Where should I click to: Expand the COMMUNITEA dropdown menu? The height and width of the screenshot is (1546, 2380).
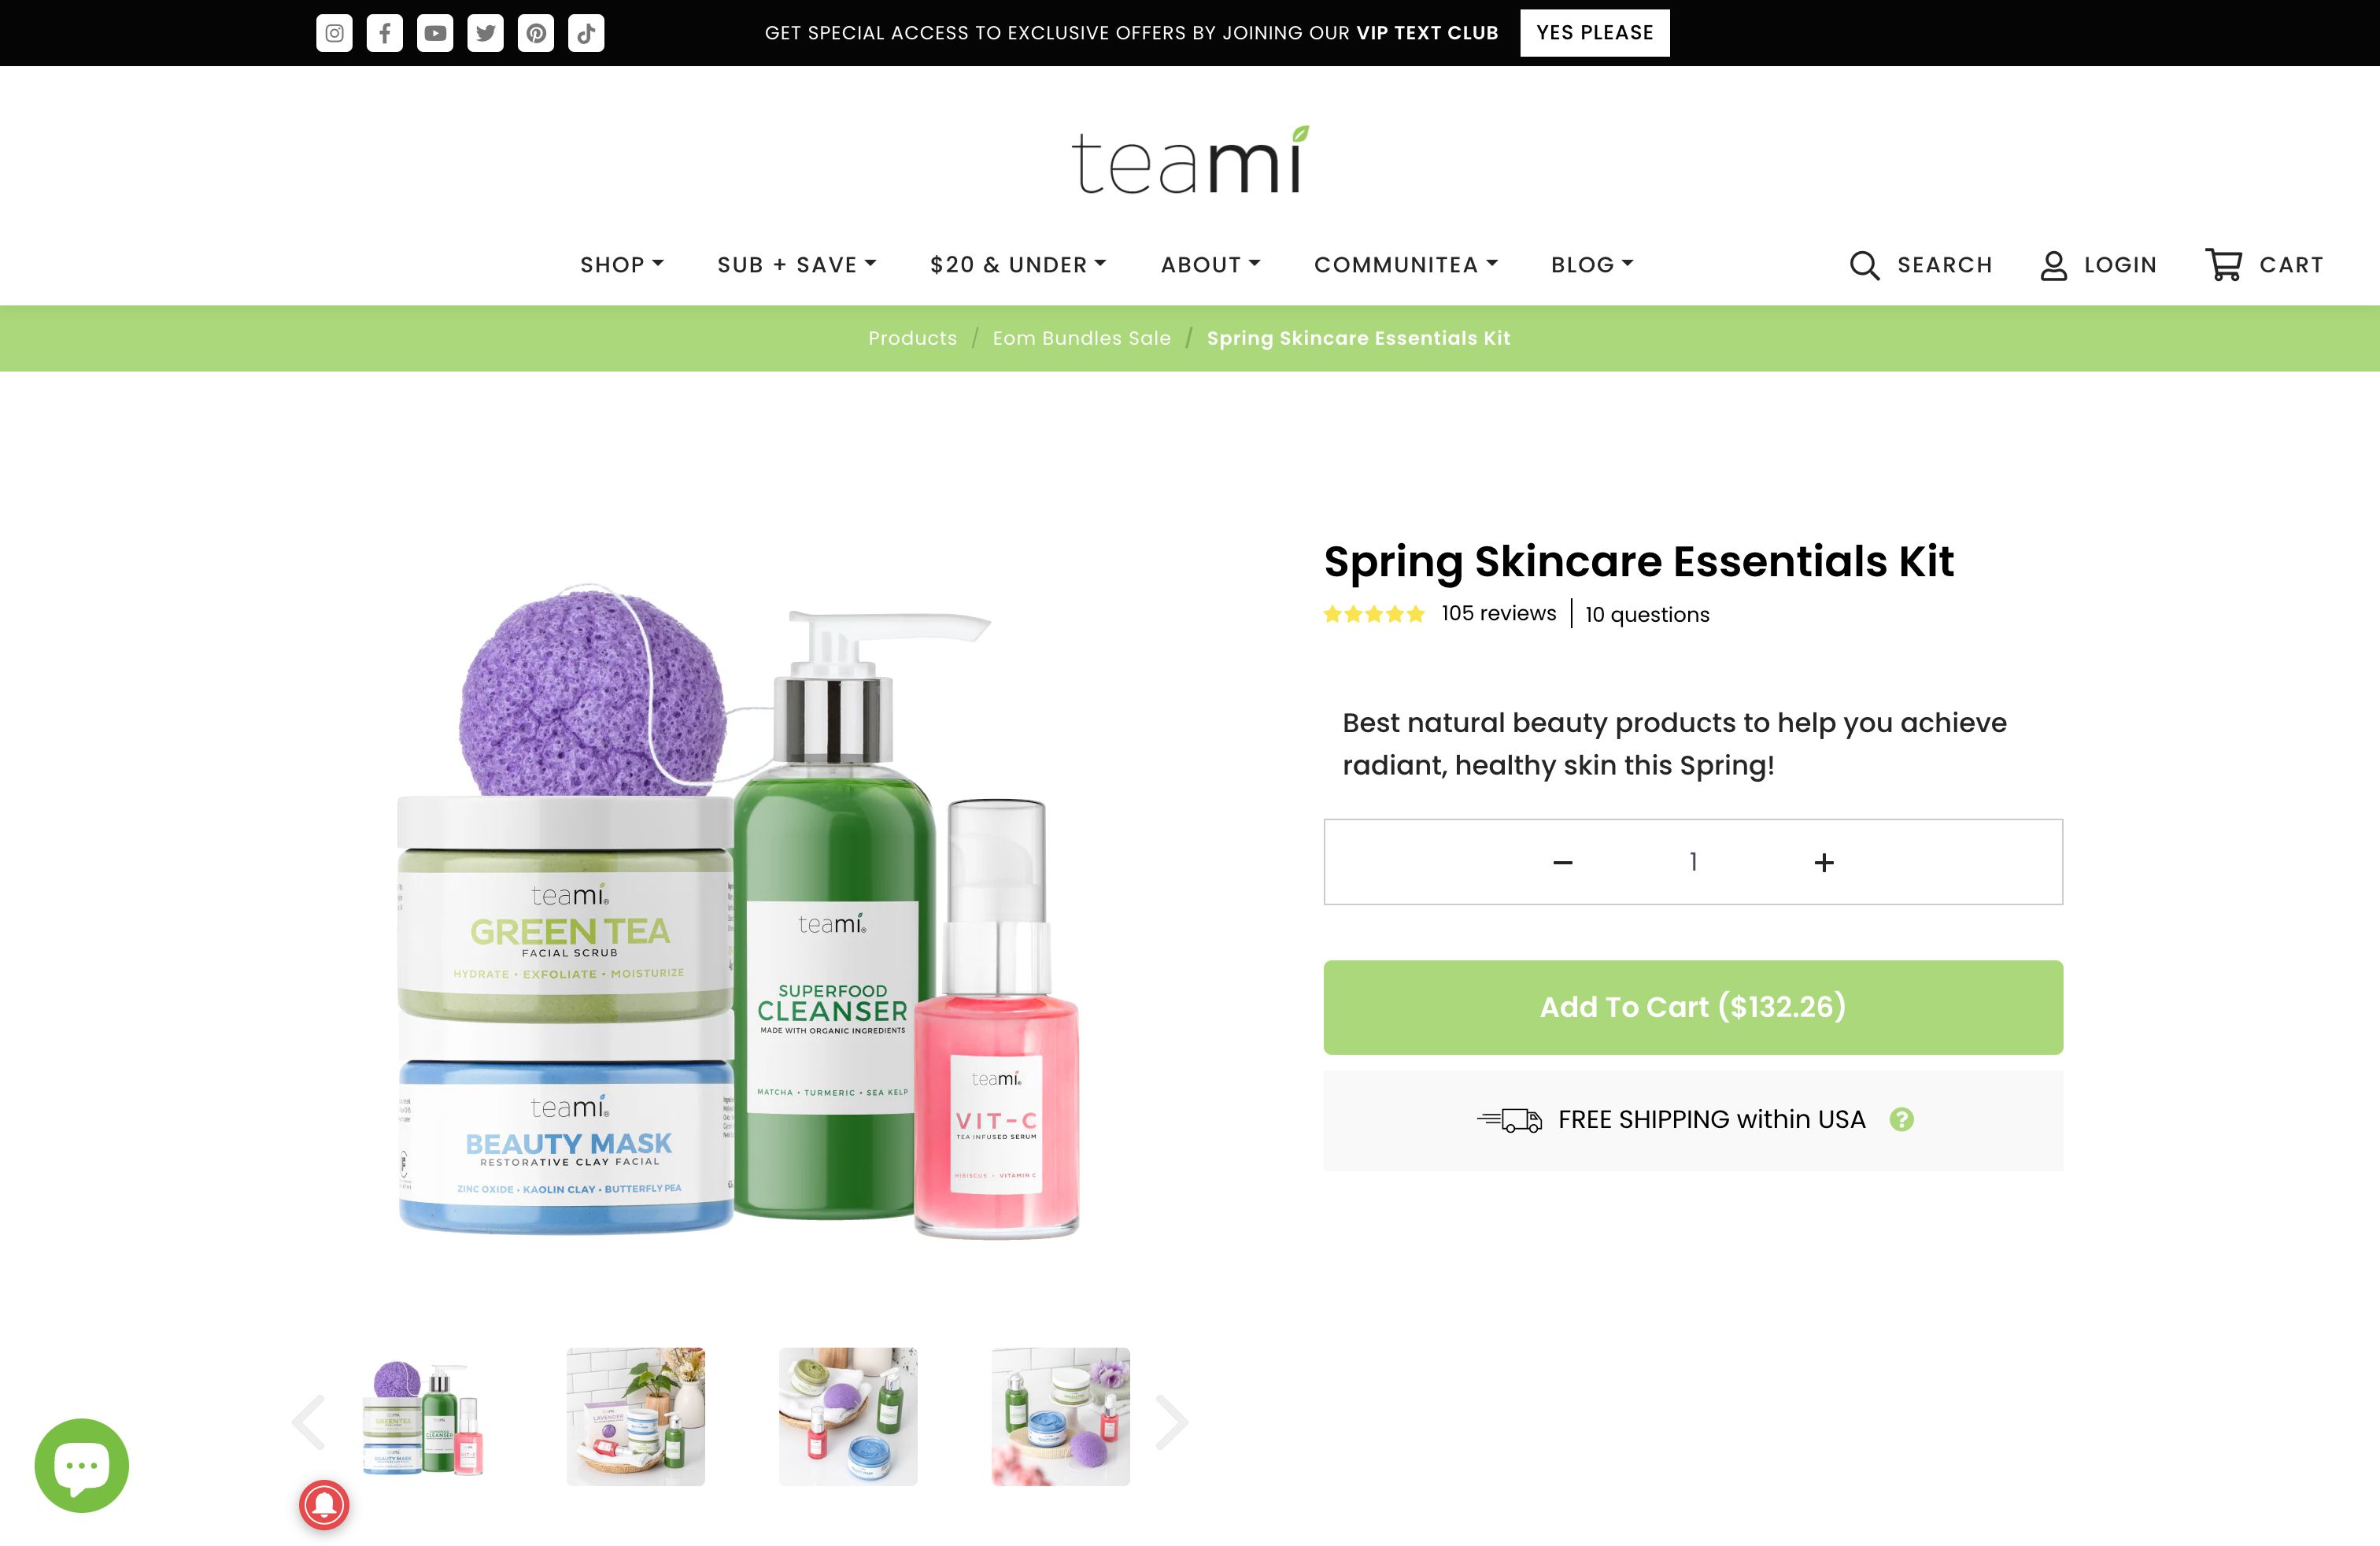(x=1406, y=265)
